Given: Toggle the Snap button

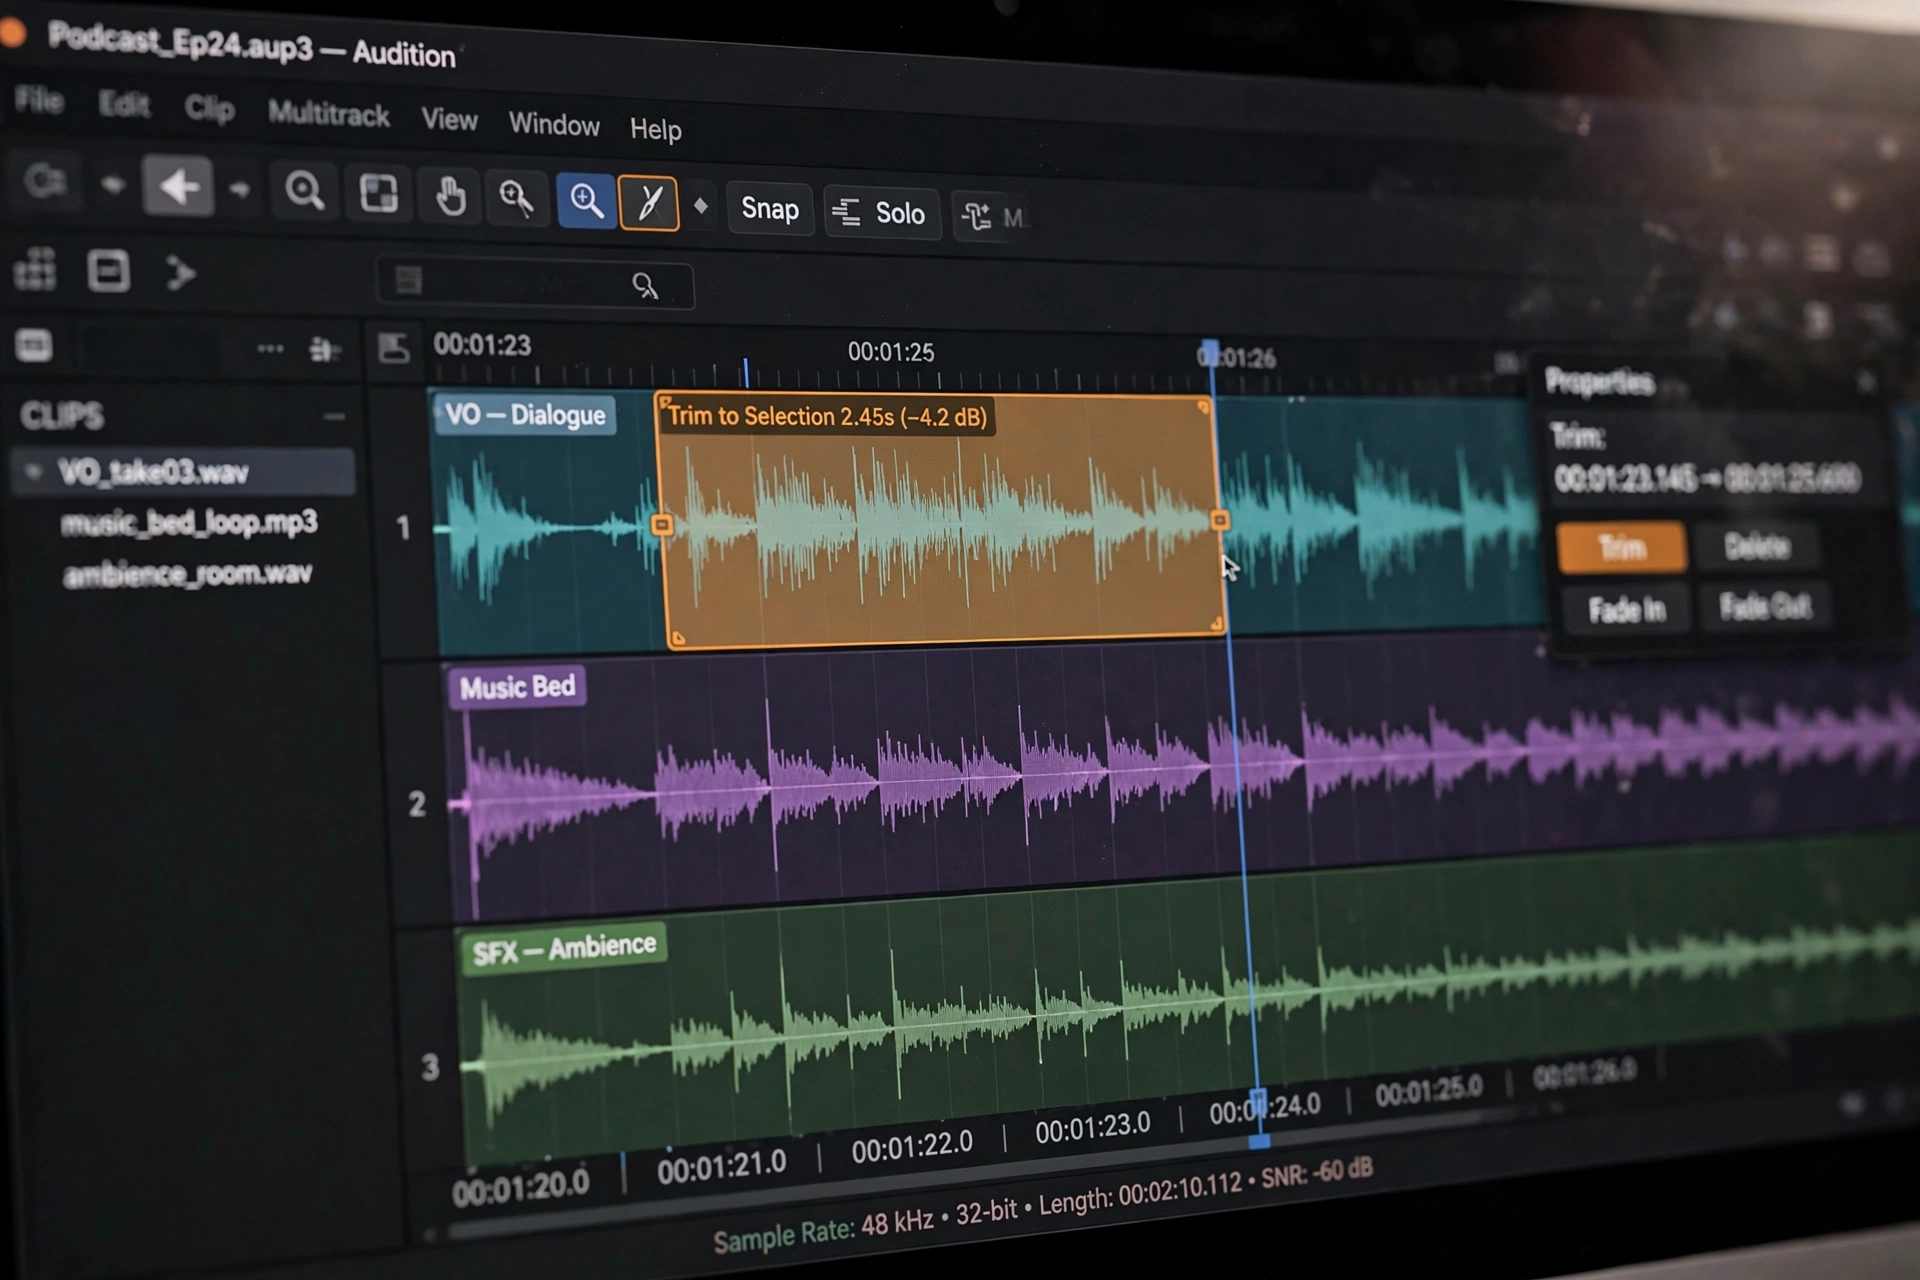Looking at the screenshot, I should tap(770, 208).
